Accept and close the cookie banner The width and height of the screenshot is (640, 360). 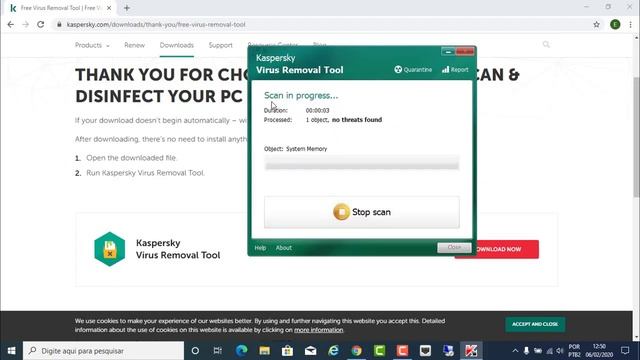(x=535, y=324)
